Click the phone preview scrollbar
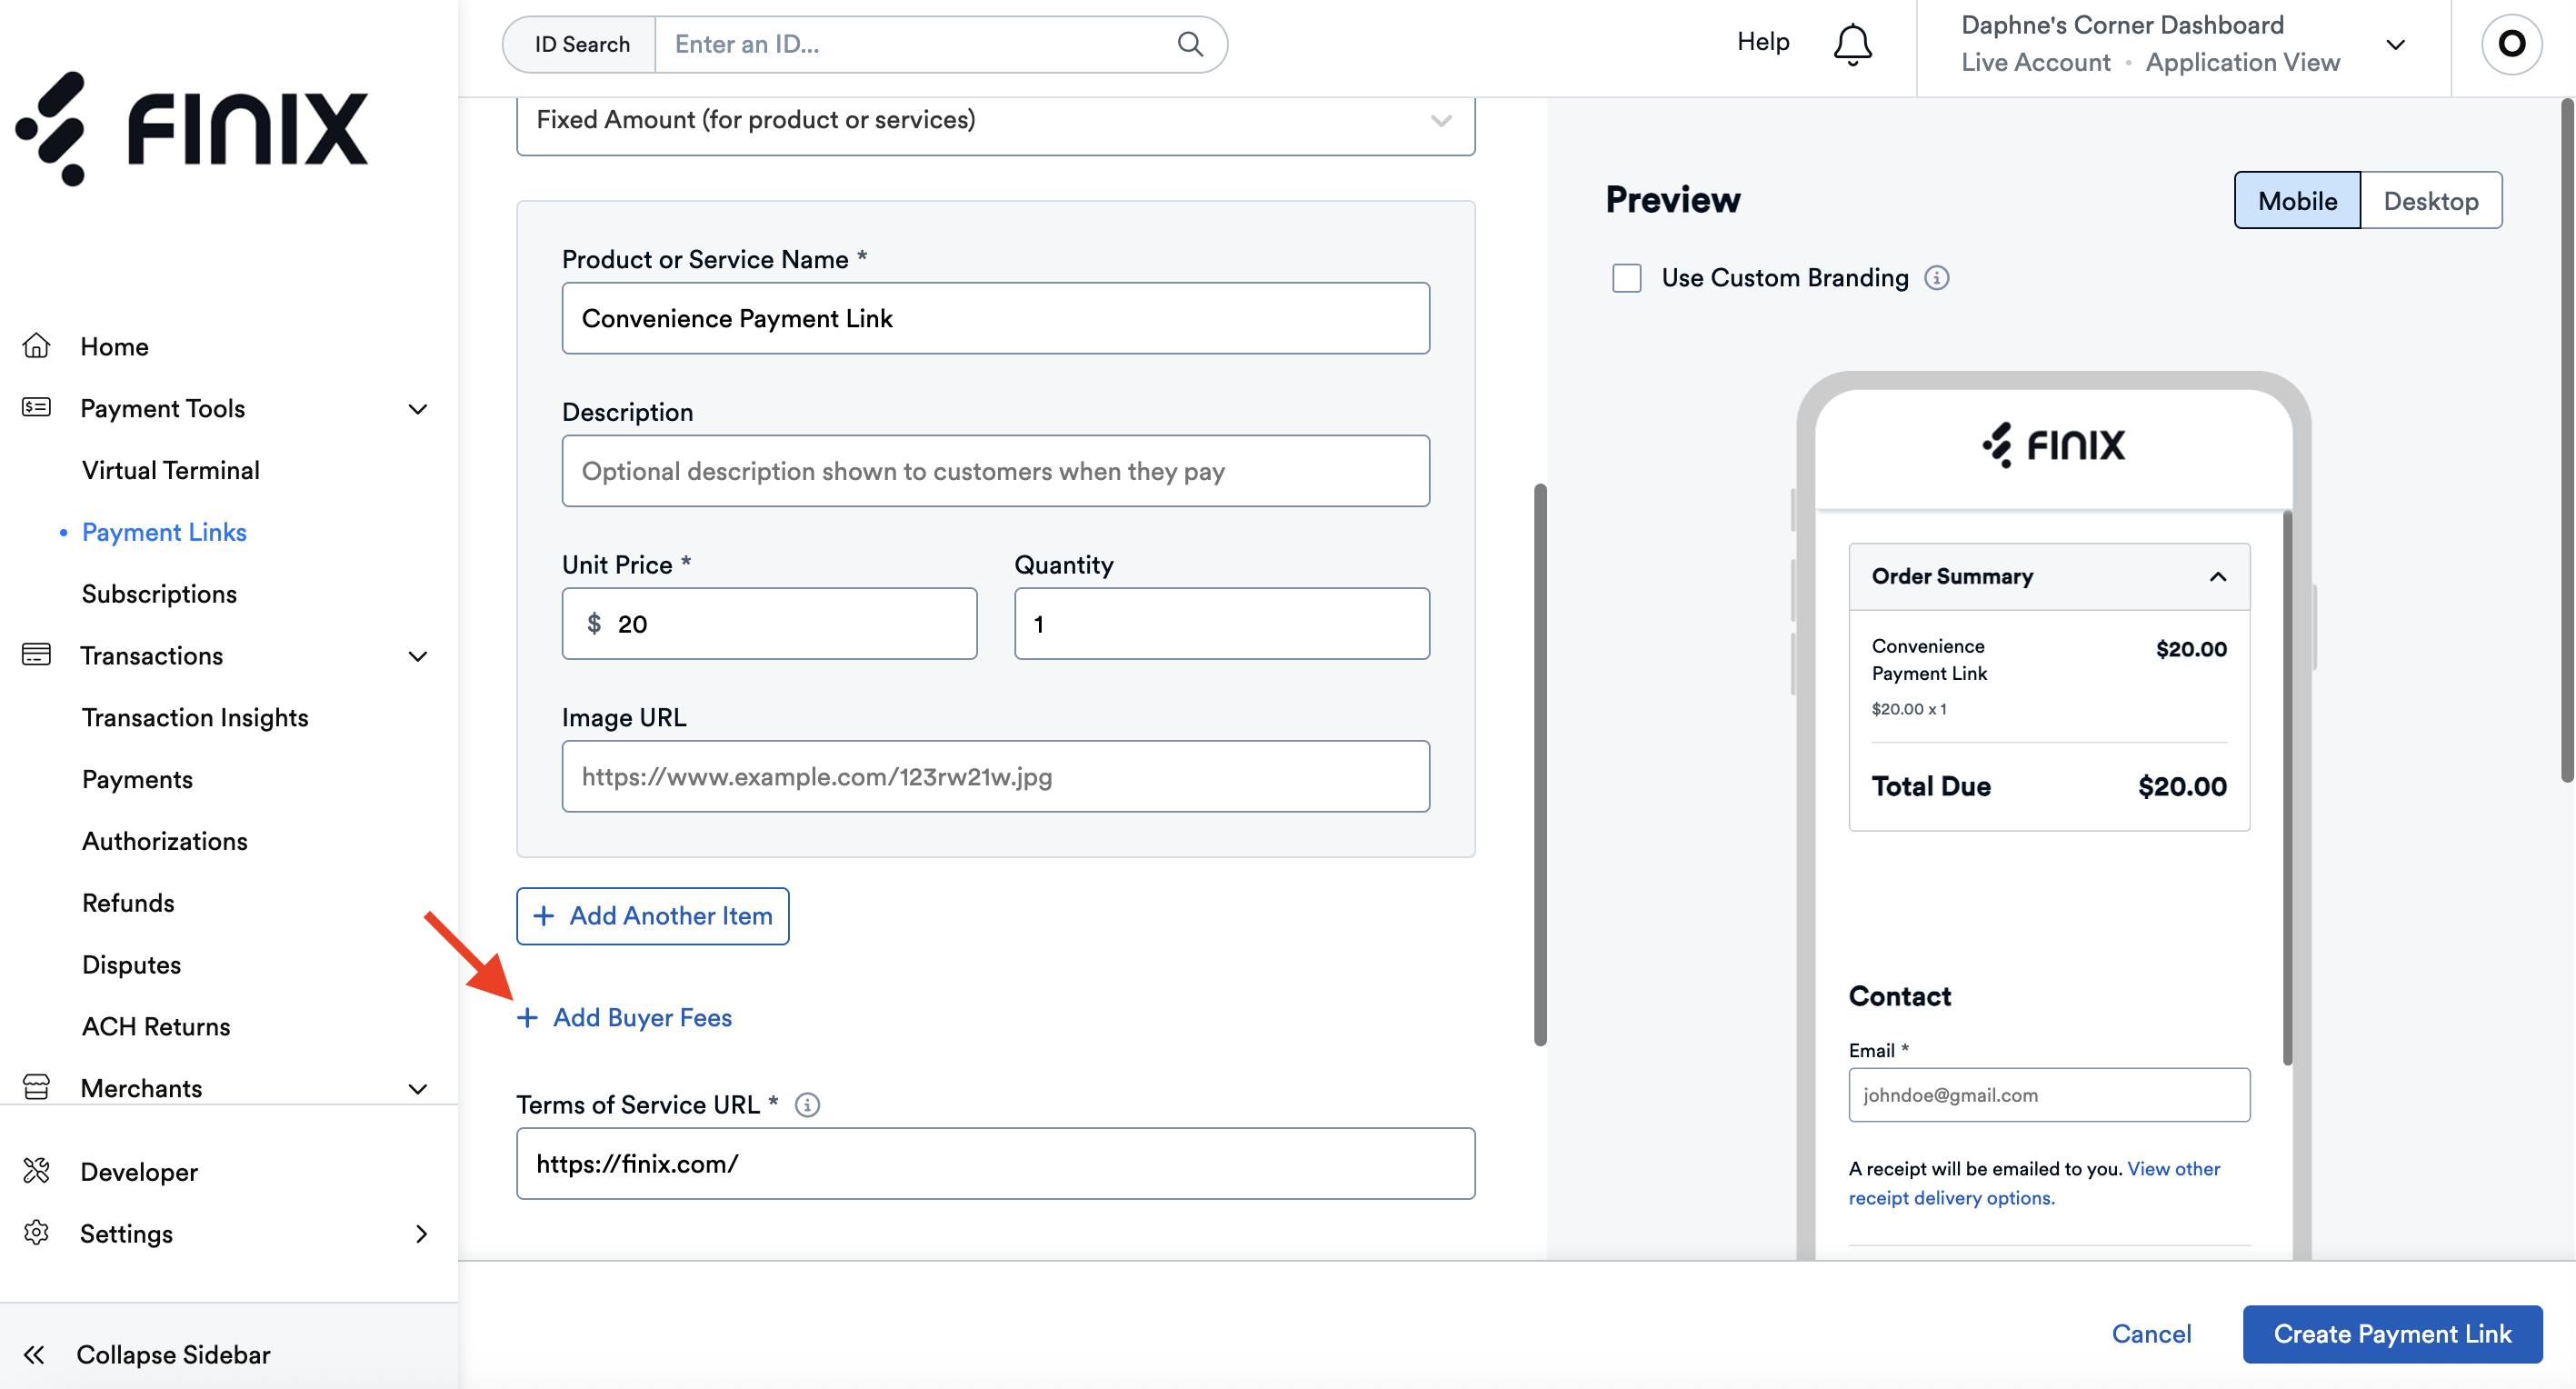Viewport: 2576px width, 1389px height. (x=2287, y=788)
